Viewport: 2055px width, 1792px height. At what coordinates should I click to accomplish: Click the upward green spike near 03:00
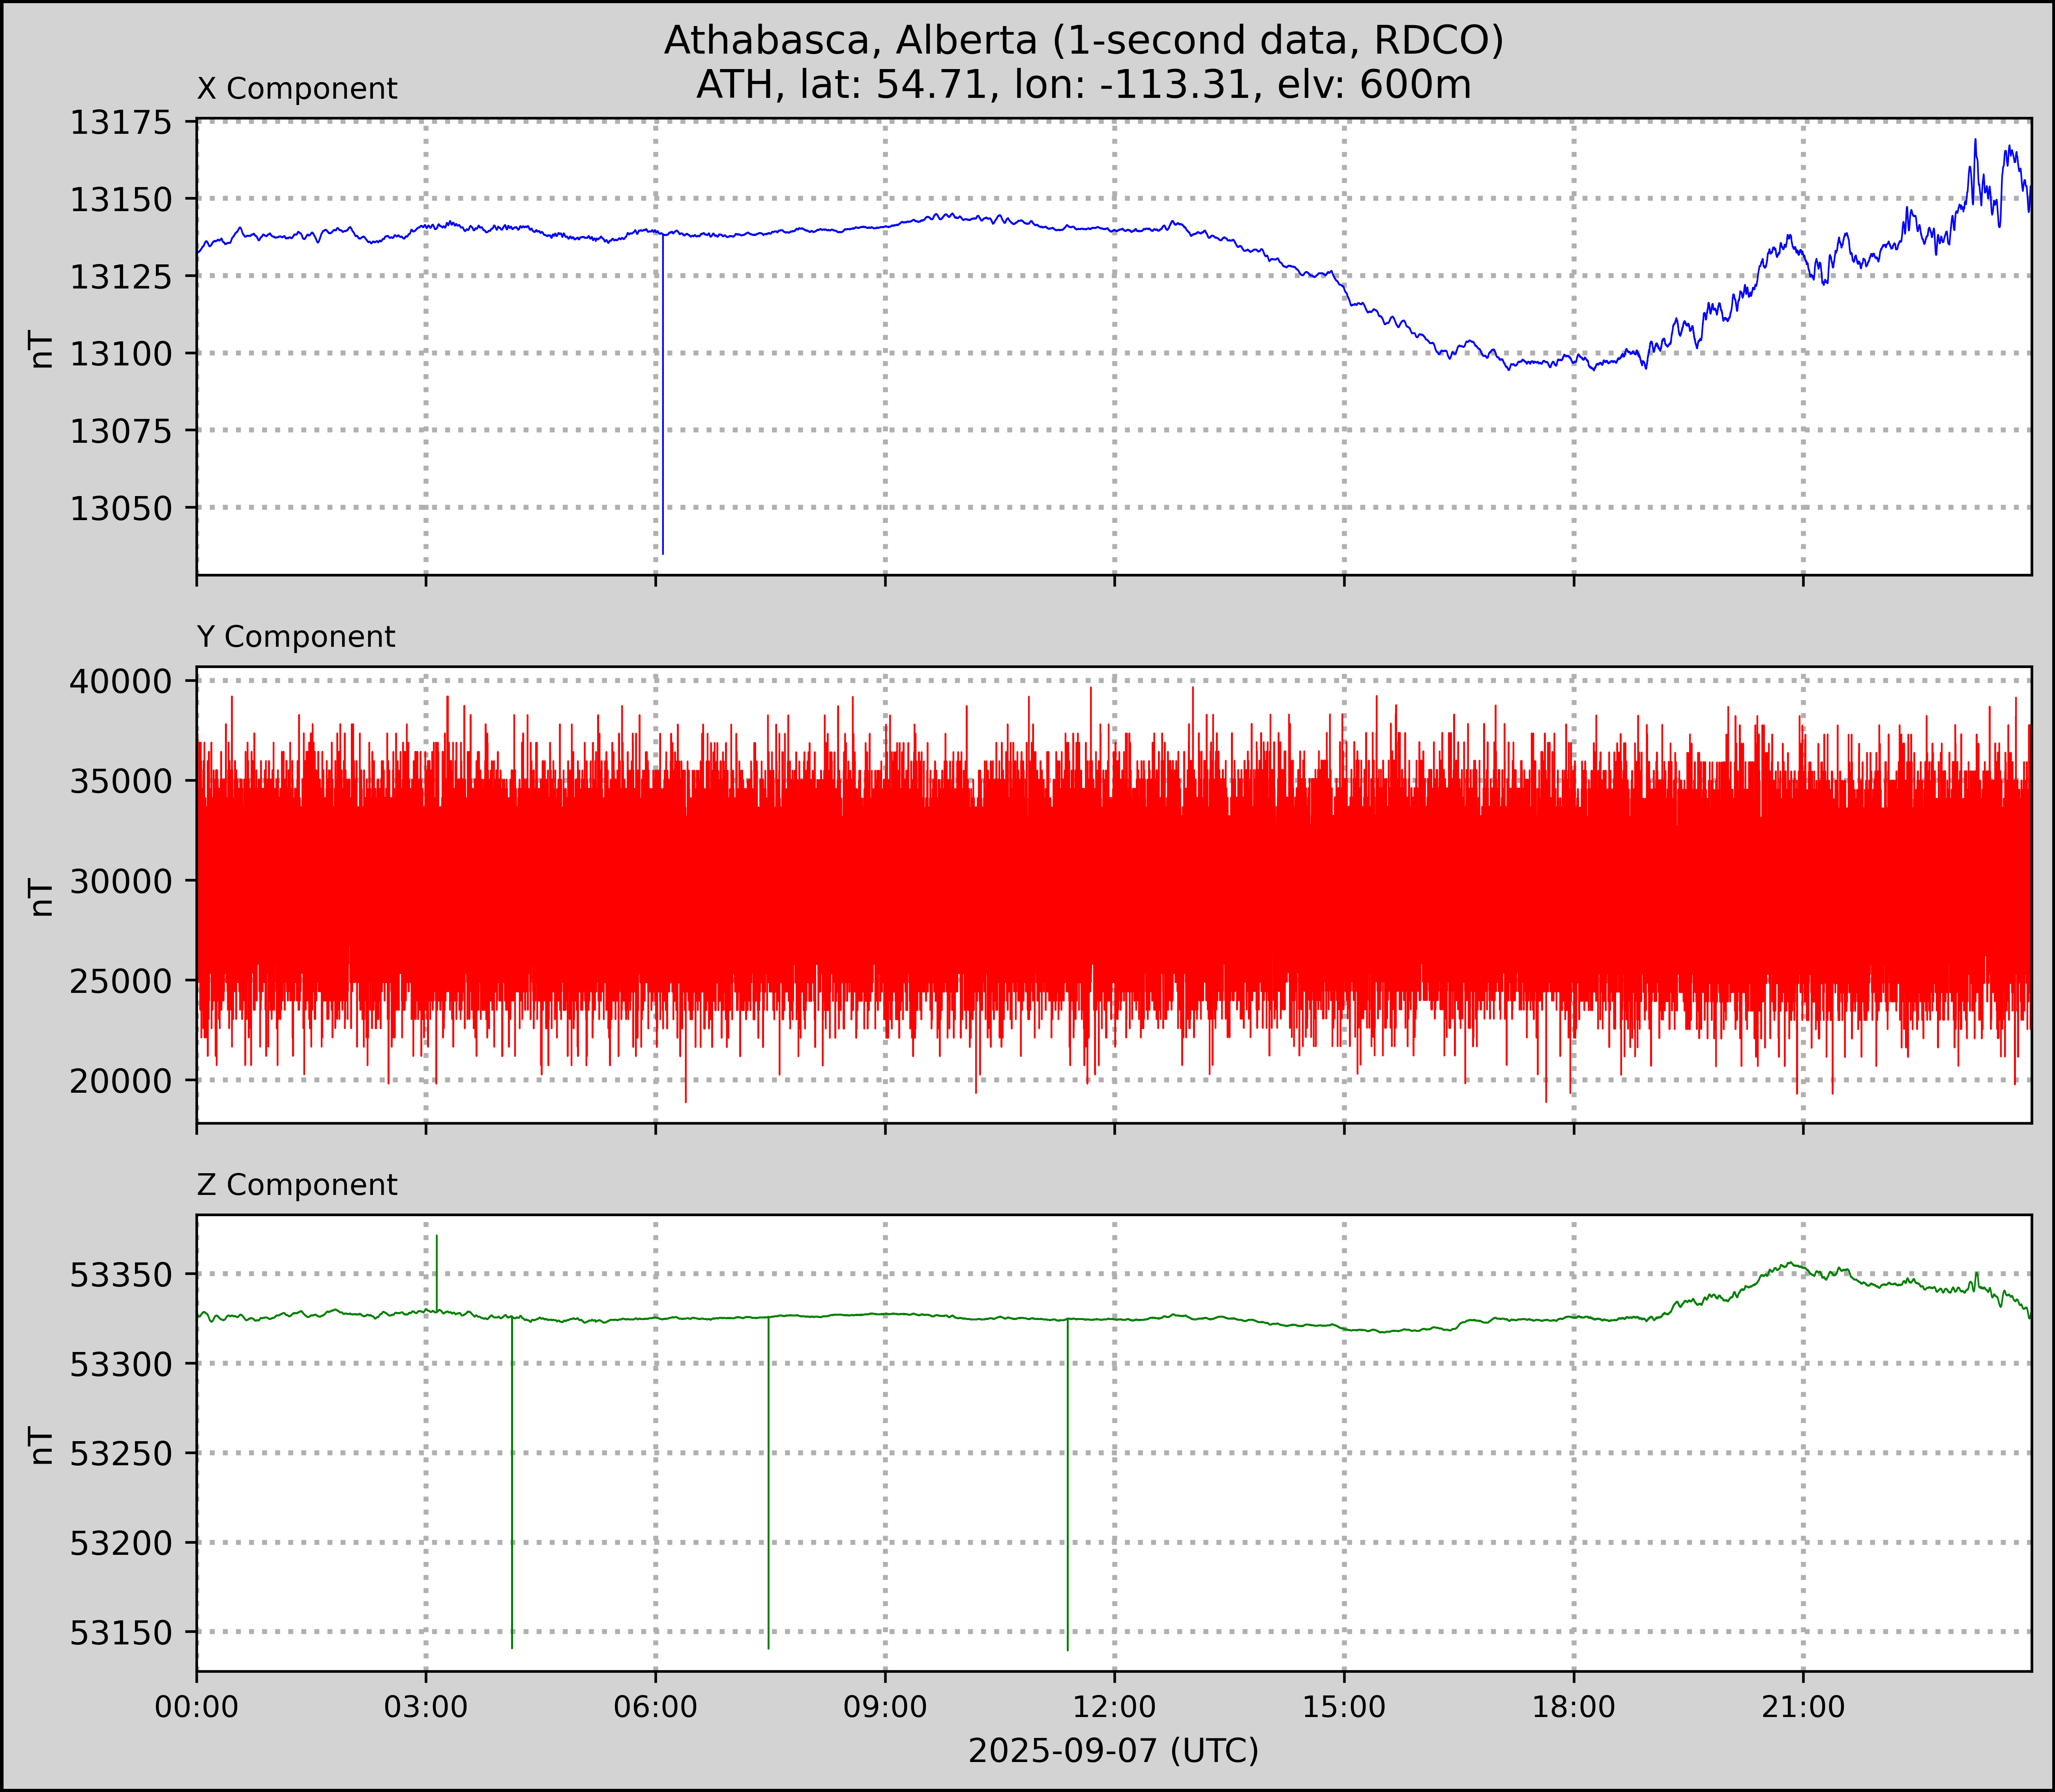[437, 1265]
